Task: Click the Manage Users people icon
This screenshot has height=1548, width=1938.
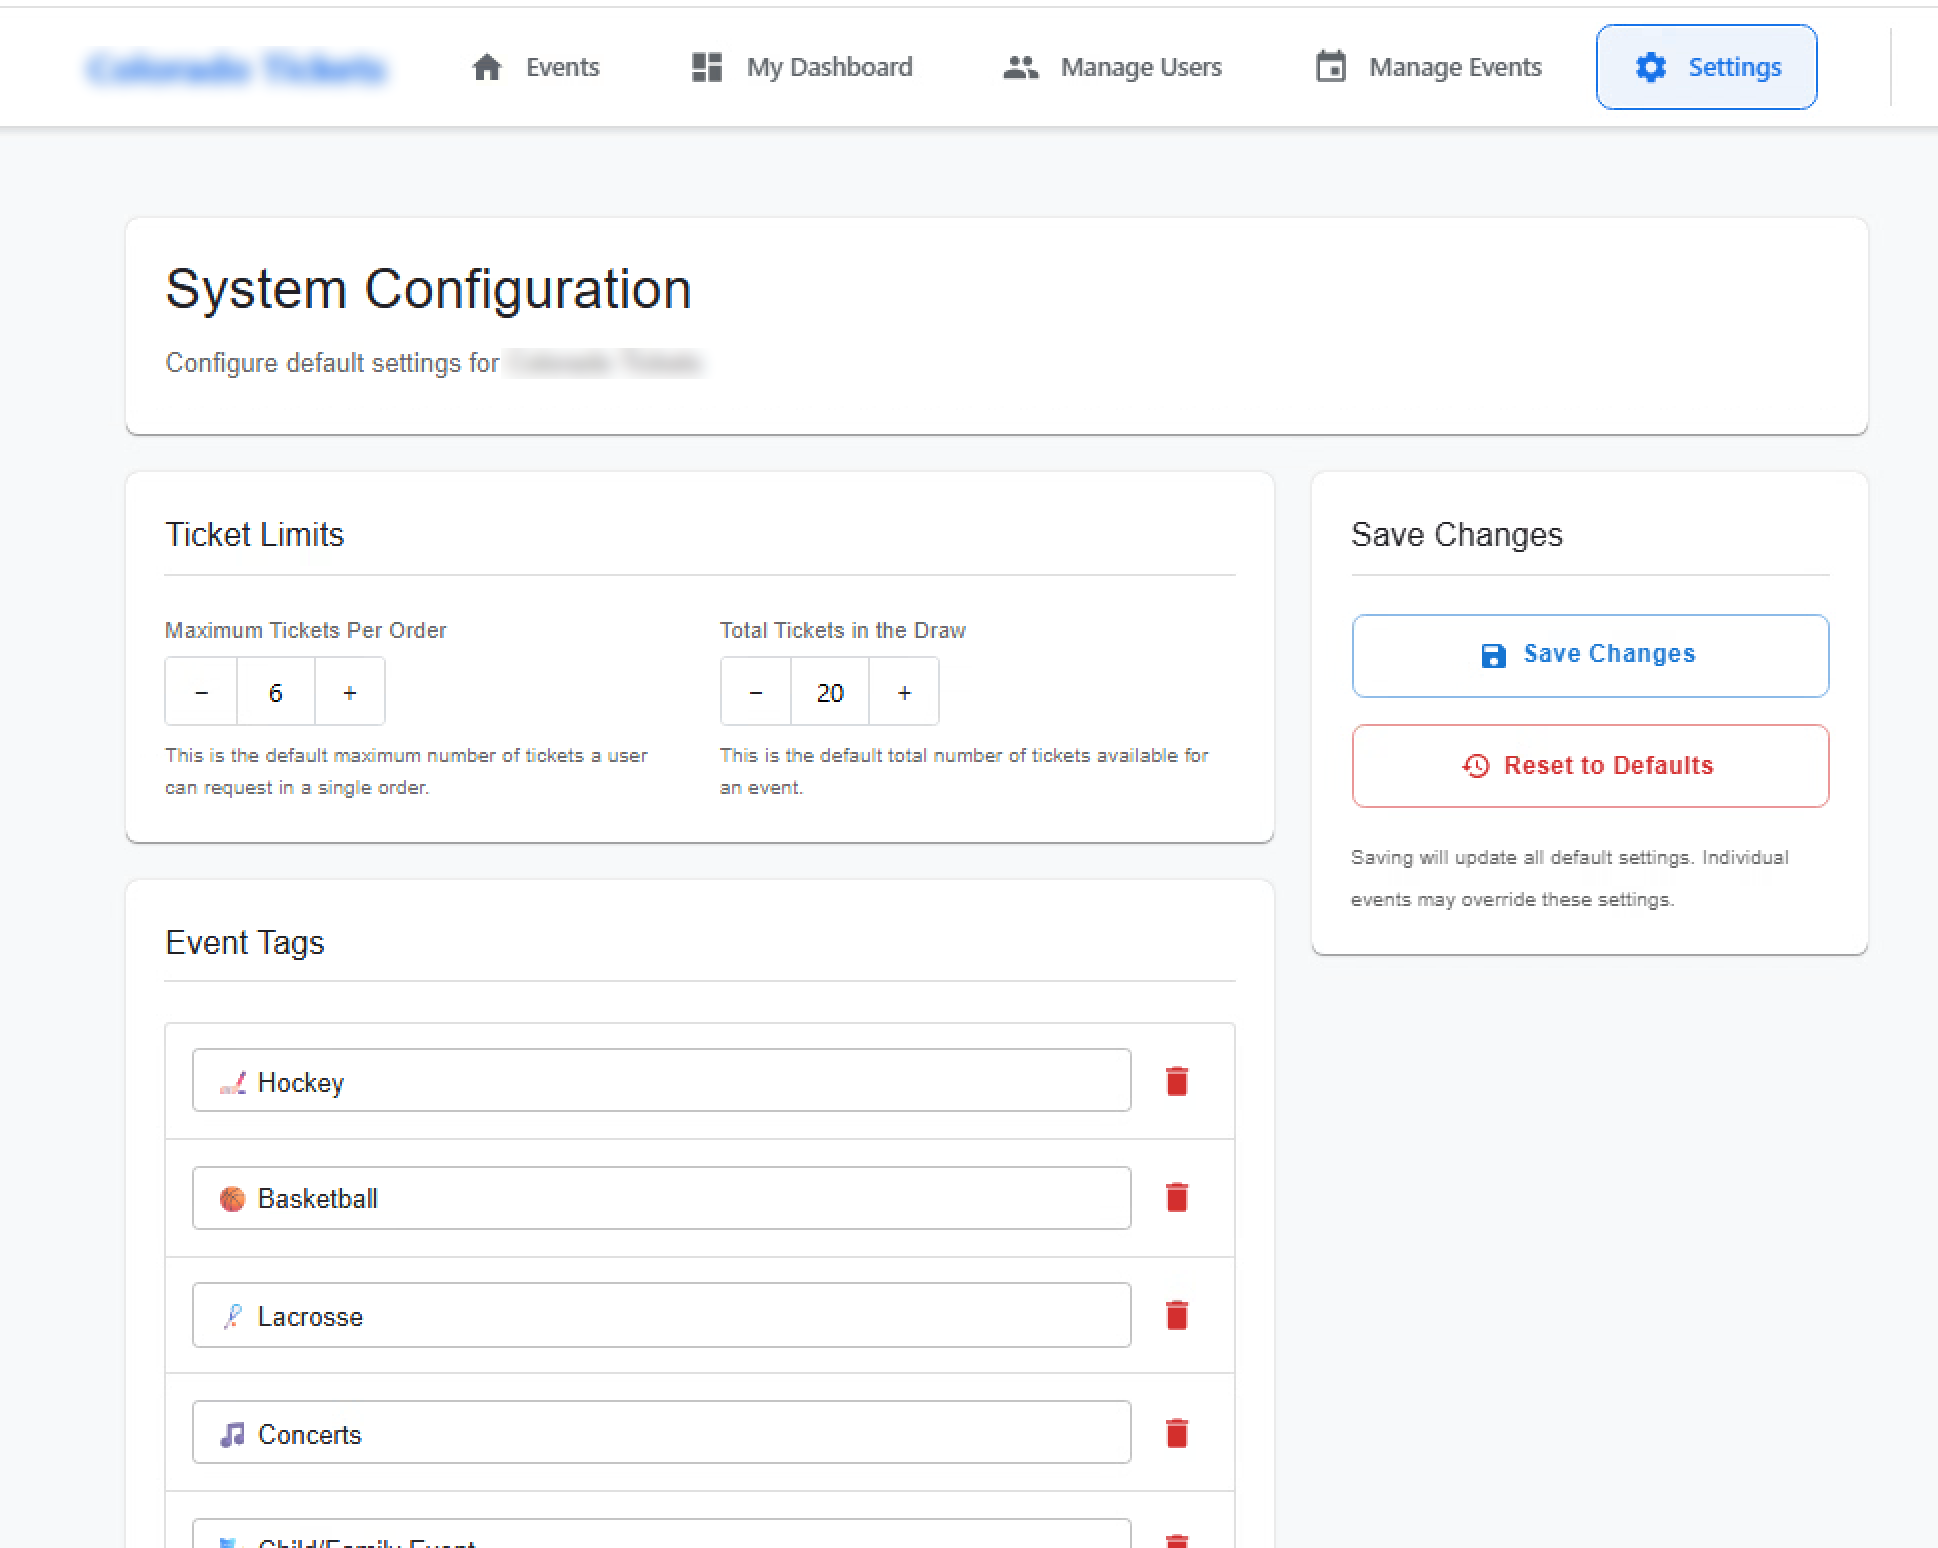Action: coord(1020,67)
